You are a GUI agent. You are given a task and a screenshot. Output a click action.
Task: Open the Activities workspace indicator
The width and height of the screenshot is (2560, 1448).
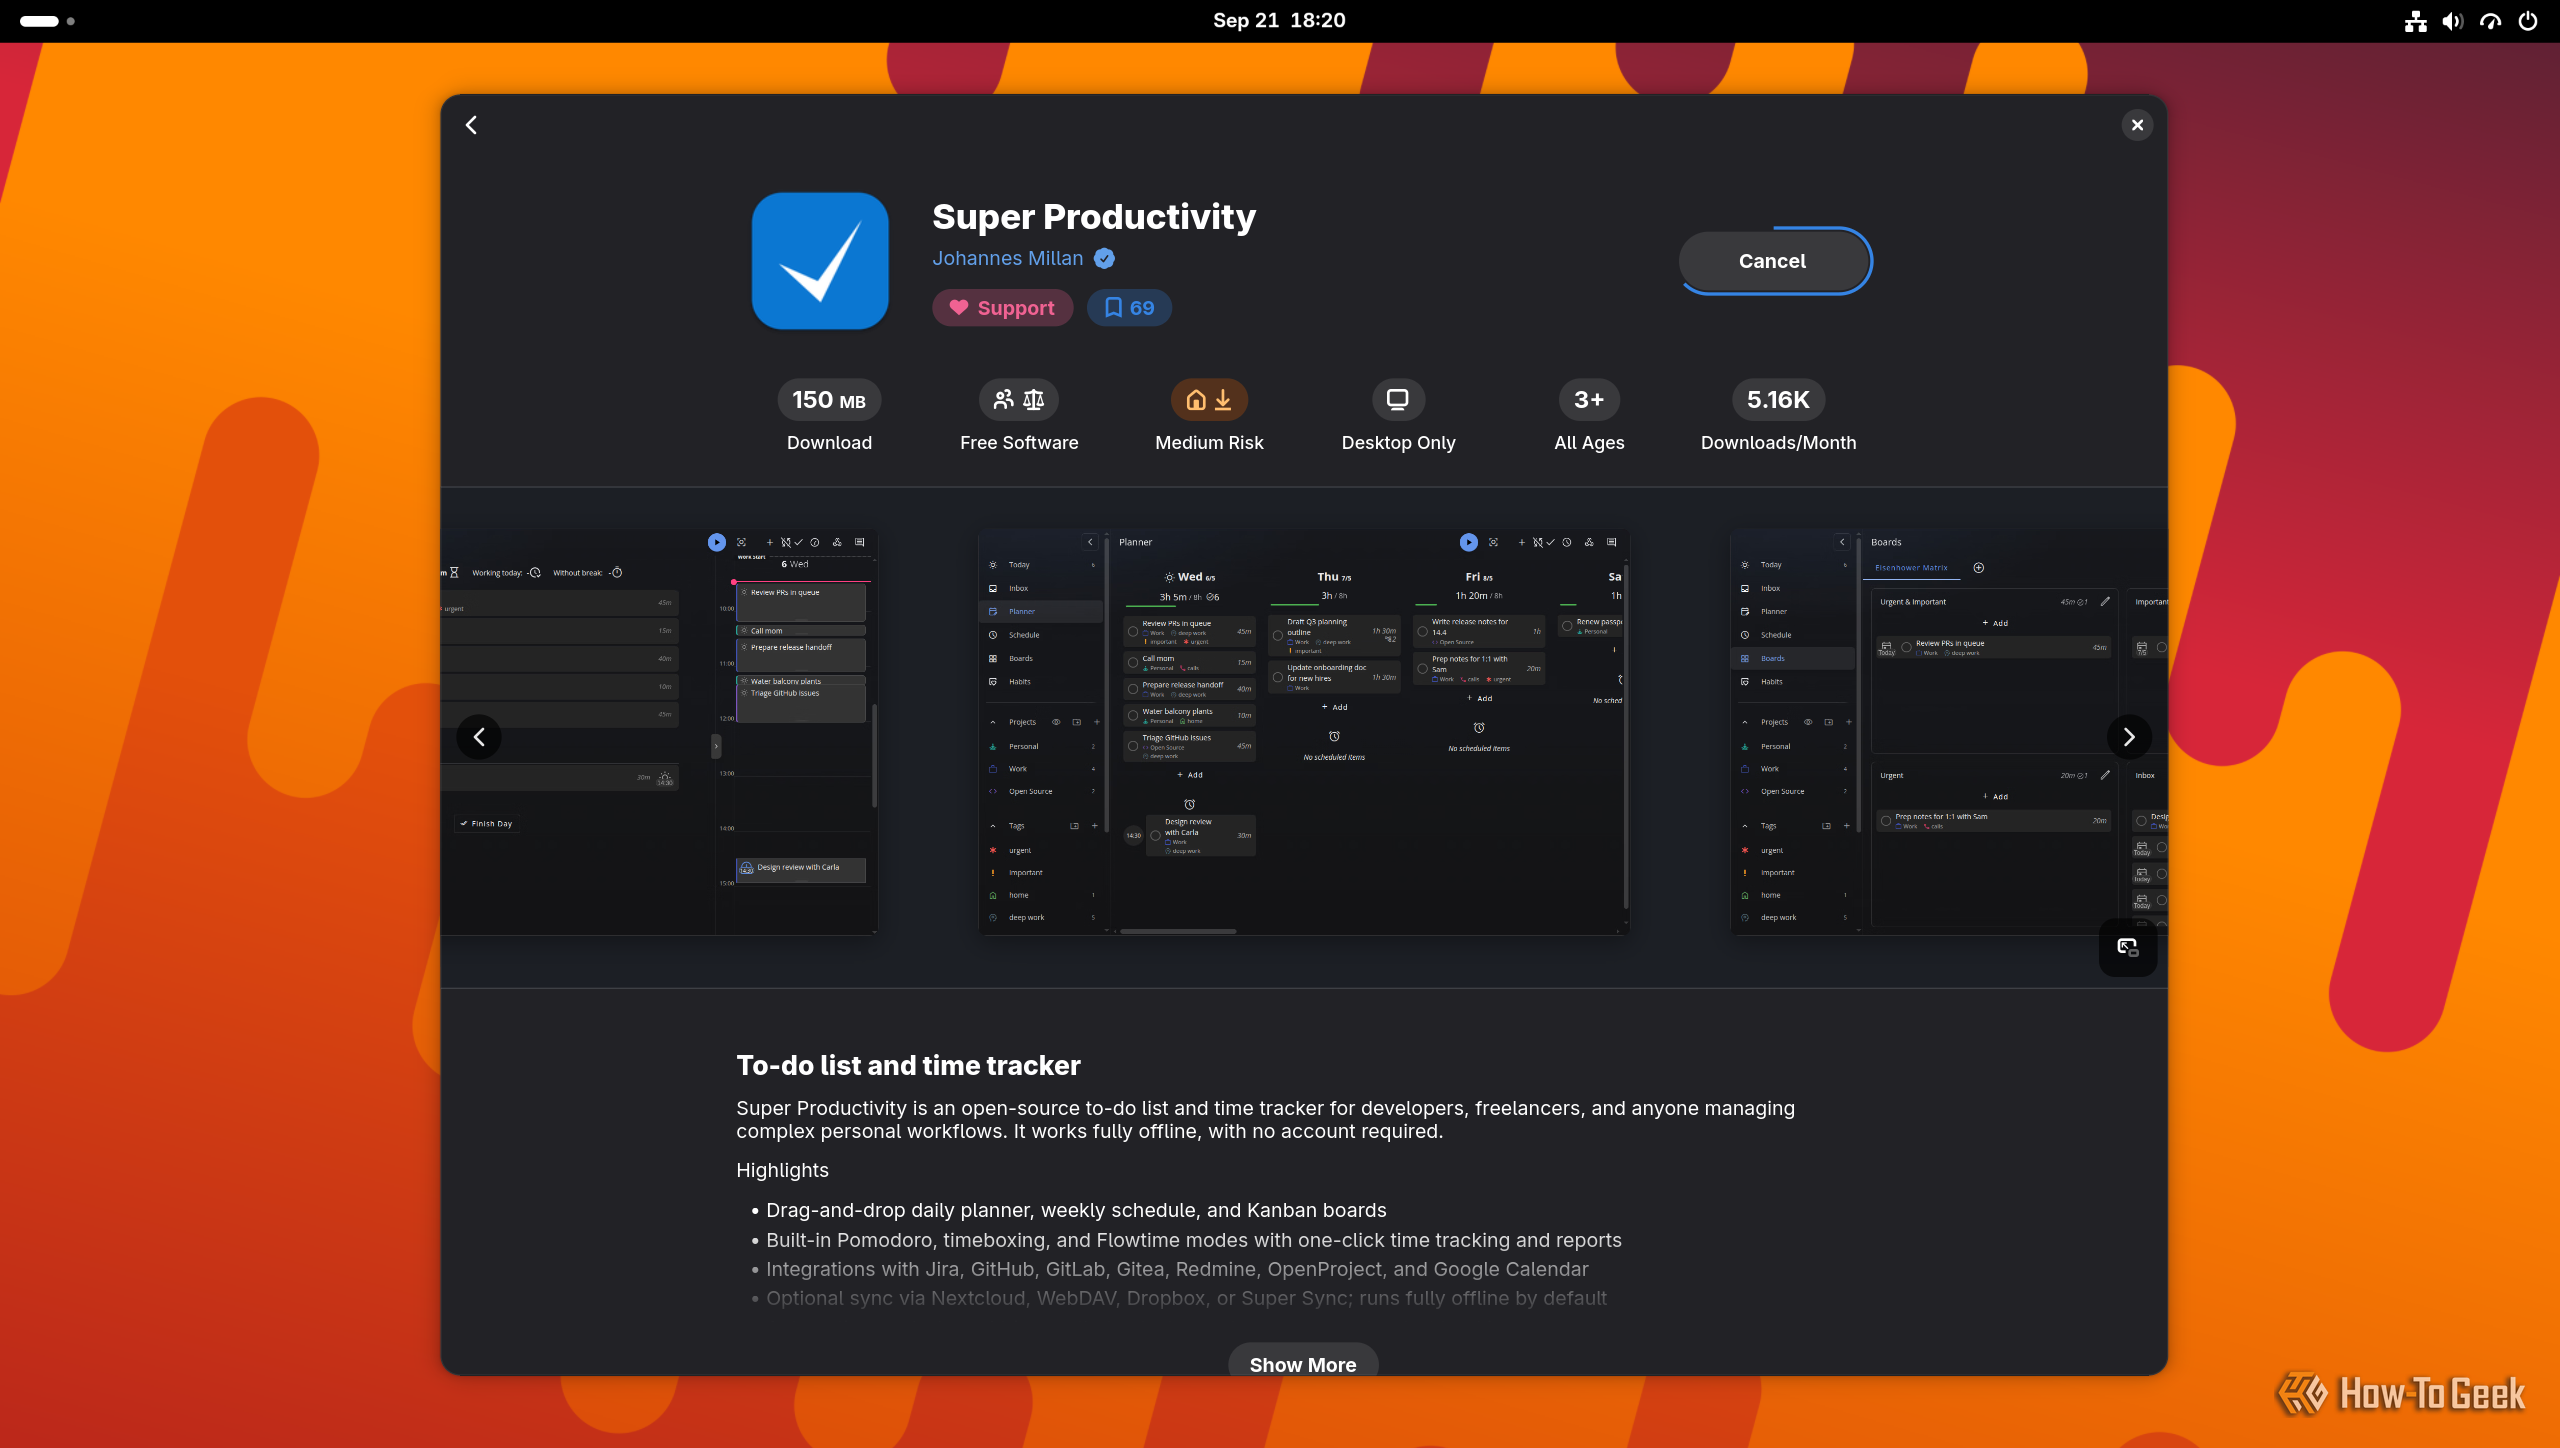(x=47, y=20)
